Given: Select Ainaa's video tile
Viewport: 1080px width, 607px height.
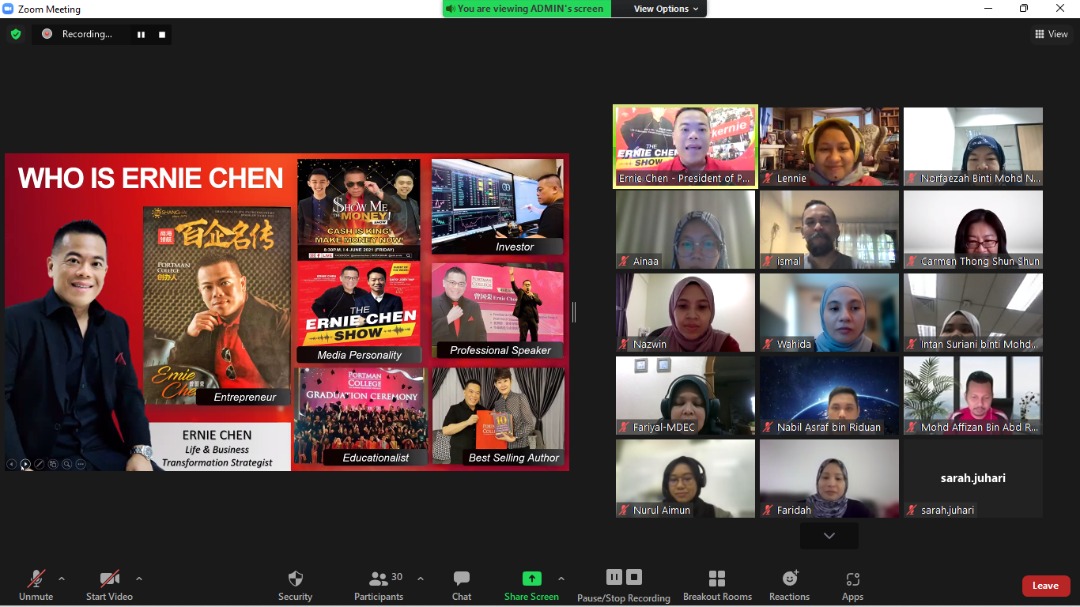Looking at the screenshot, I should point(685,229).
